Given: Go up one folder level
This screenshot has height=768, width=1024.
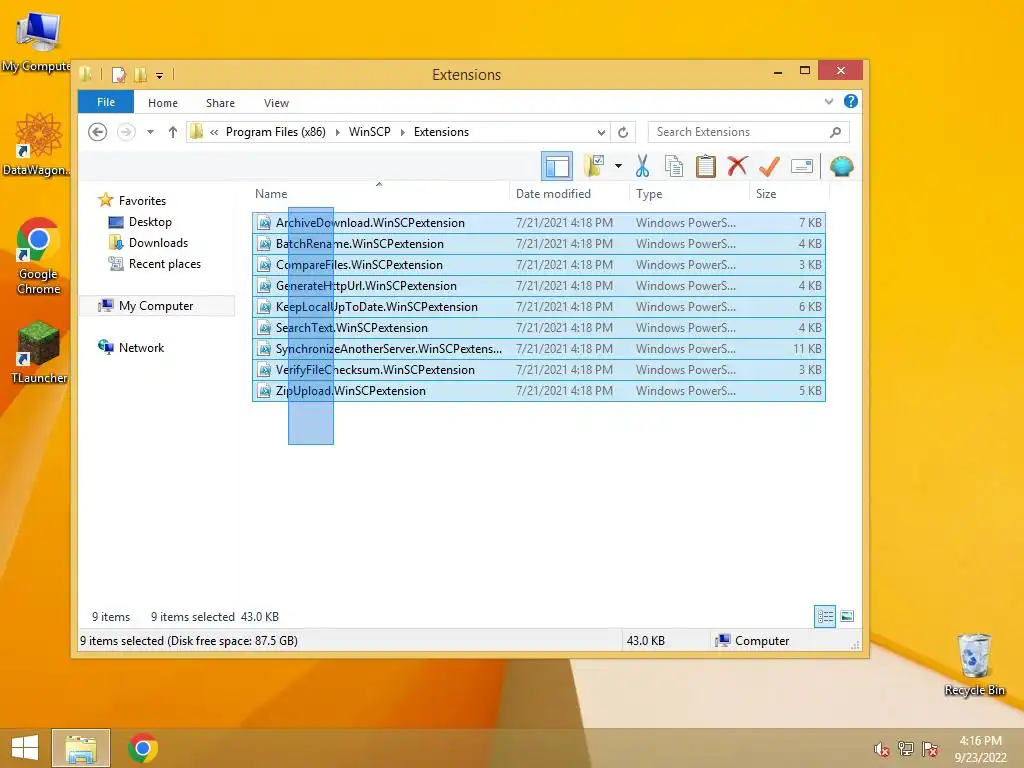Looking at the screenshot, I should [172, 132].
